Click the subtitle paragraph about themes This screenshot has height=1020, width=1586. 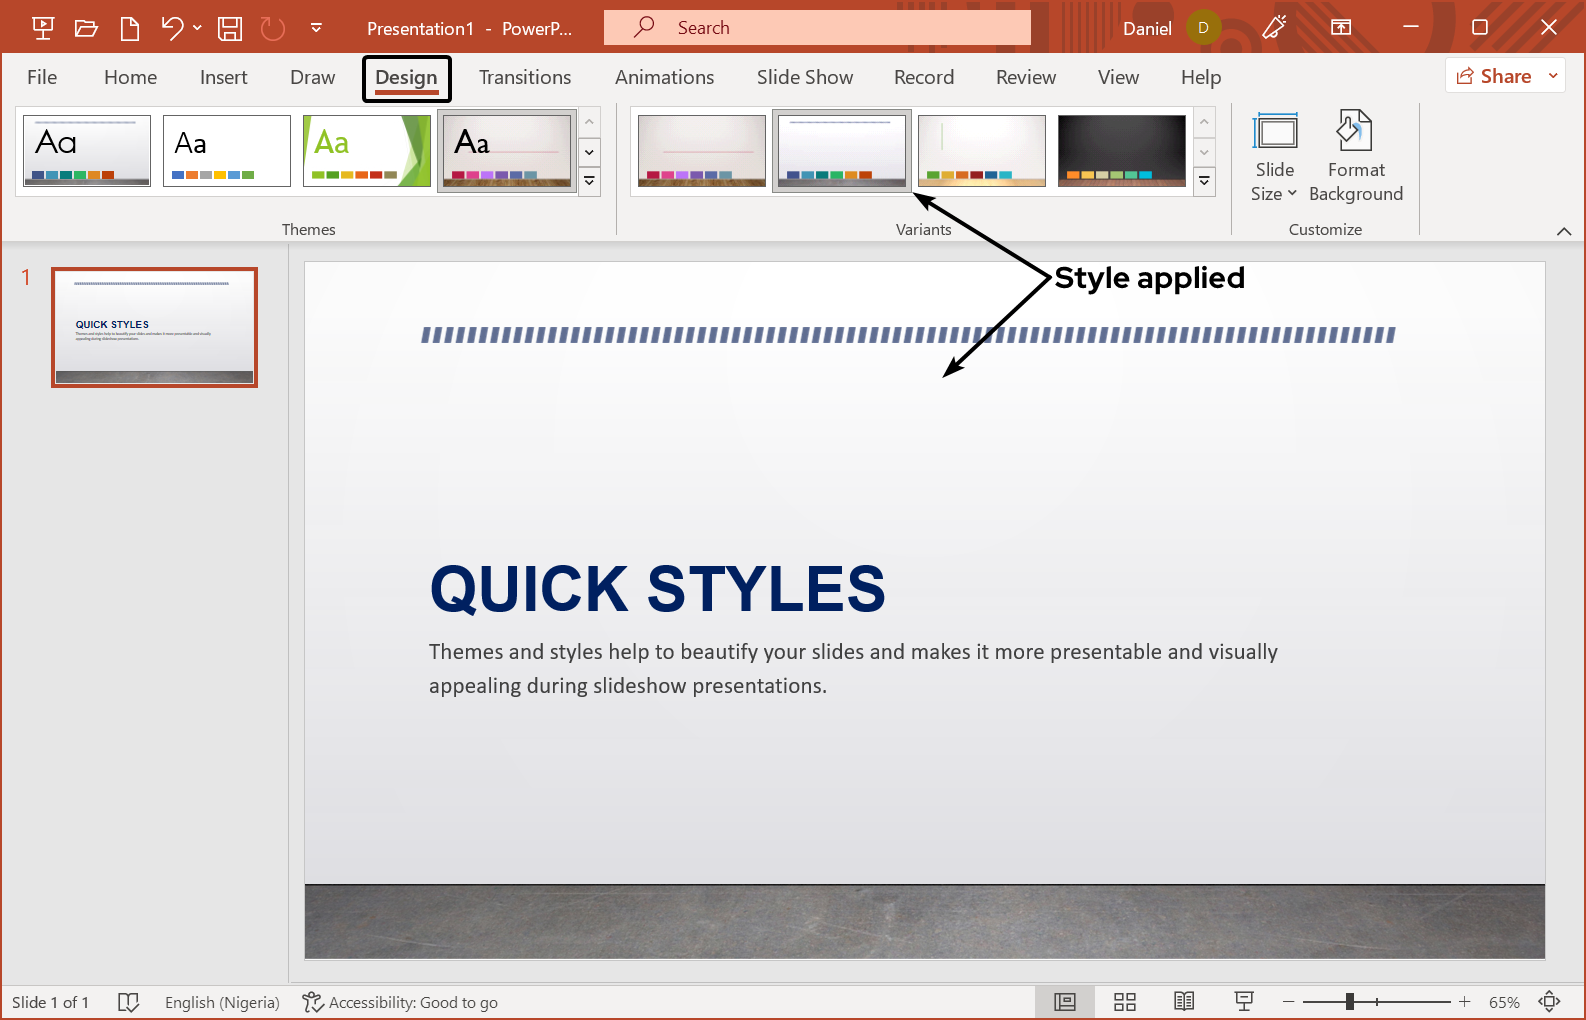pos(853,669)
